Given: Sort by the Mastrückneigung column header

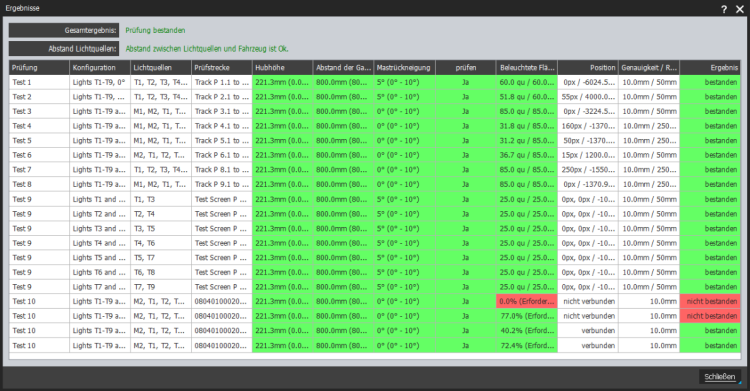Looking at the screenshot, I should click(x=404, y=67).
